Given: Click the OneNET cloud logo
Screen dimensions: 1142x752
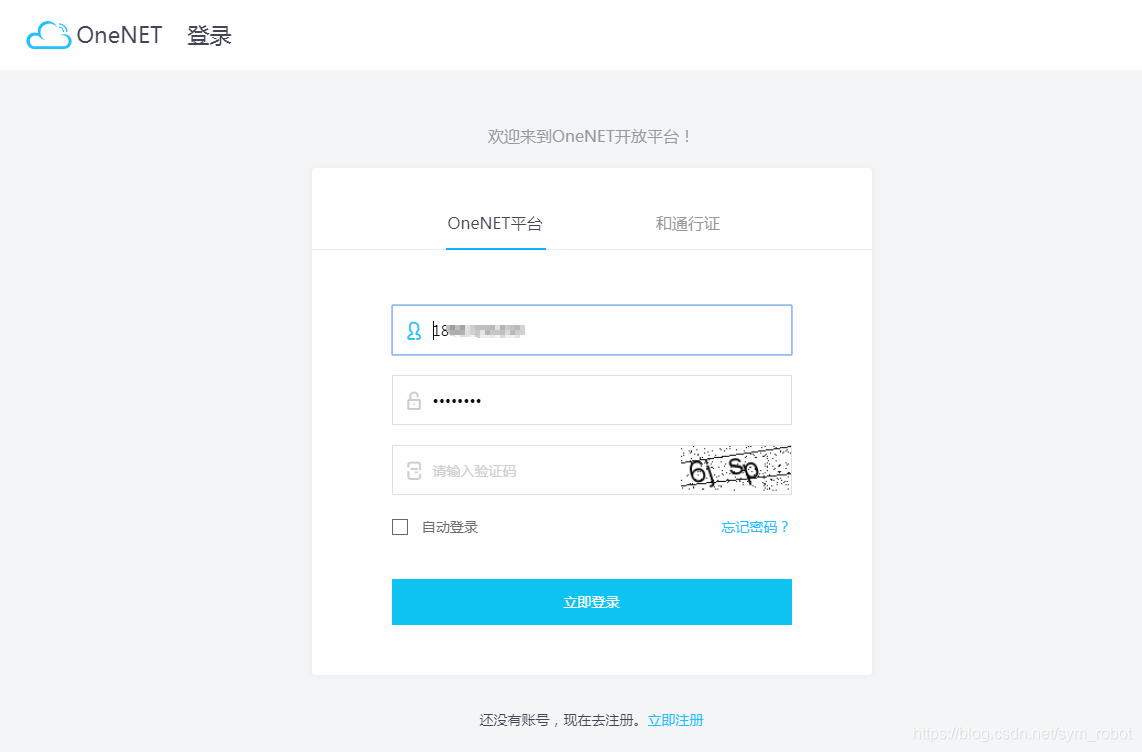Looking at the screenshot, I should 49,35.
